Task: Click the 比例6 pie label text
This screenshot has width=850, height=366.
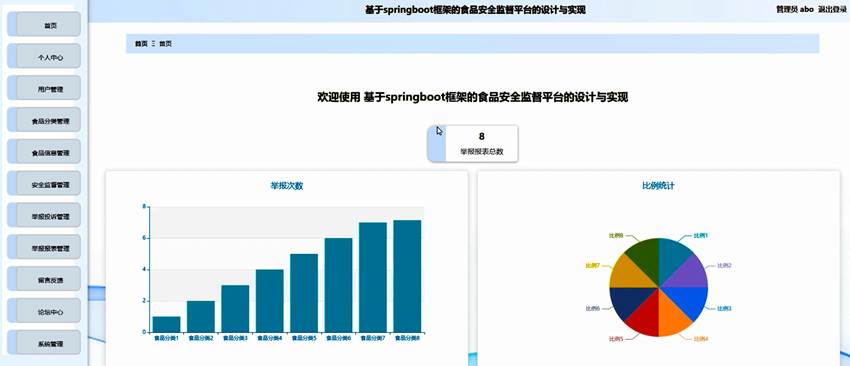Action: (x=593, y=309)
